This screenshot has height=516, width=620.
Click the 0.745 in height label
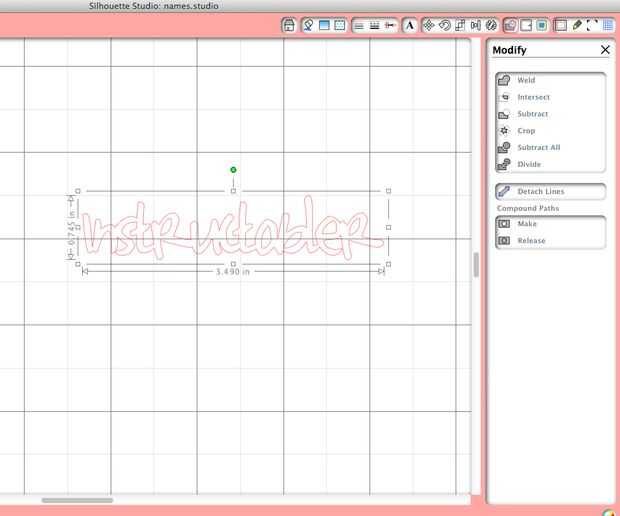pos(72,229)
